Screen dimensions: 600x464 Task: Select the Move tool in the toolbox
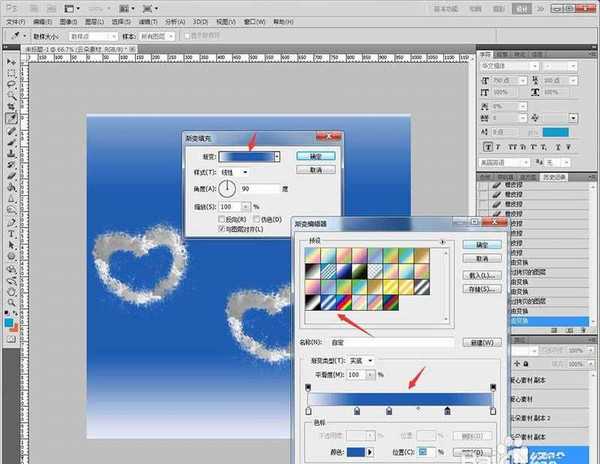pos(10,62)
